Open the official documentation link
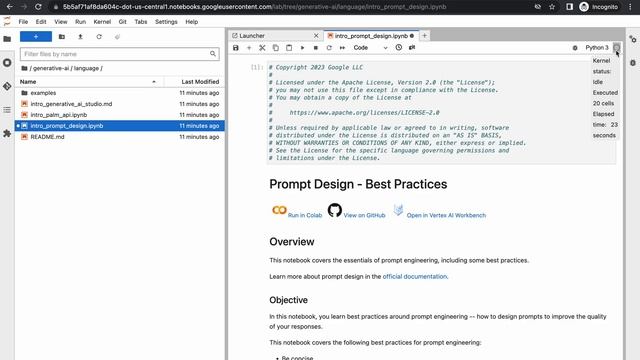 [415, 276]
